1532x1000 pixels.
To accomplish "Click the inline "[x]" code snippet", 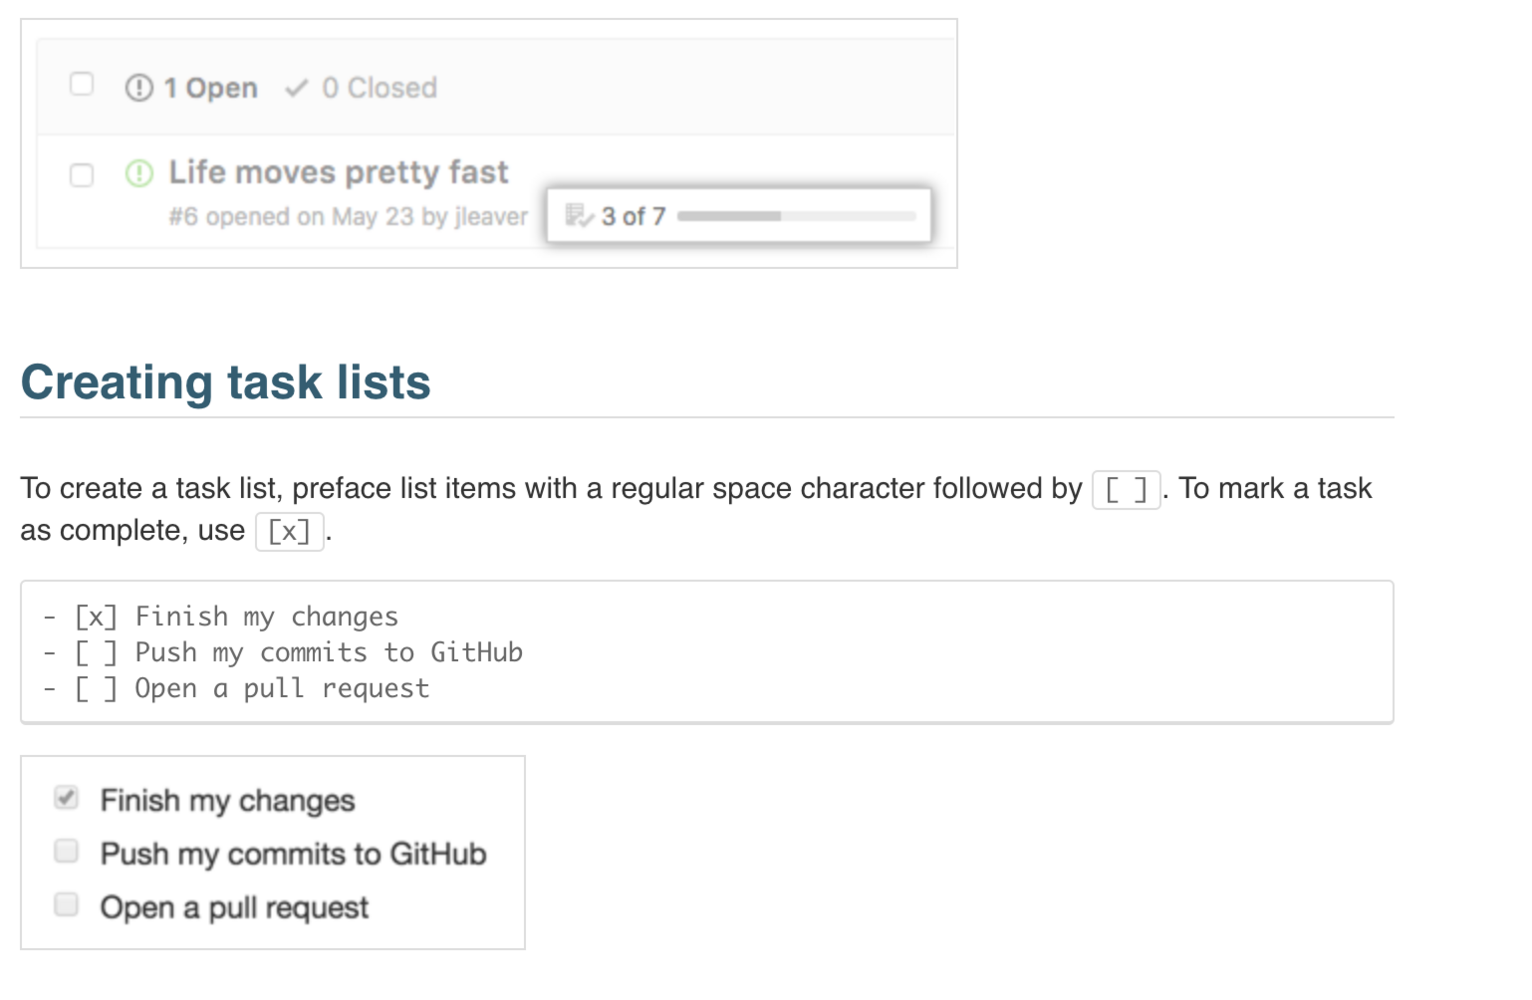I will 289,531.
